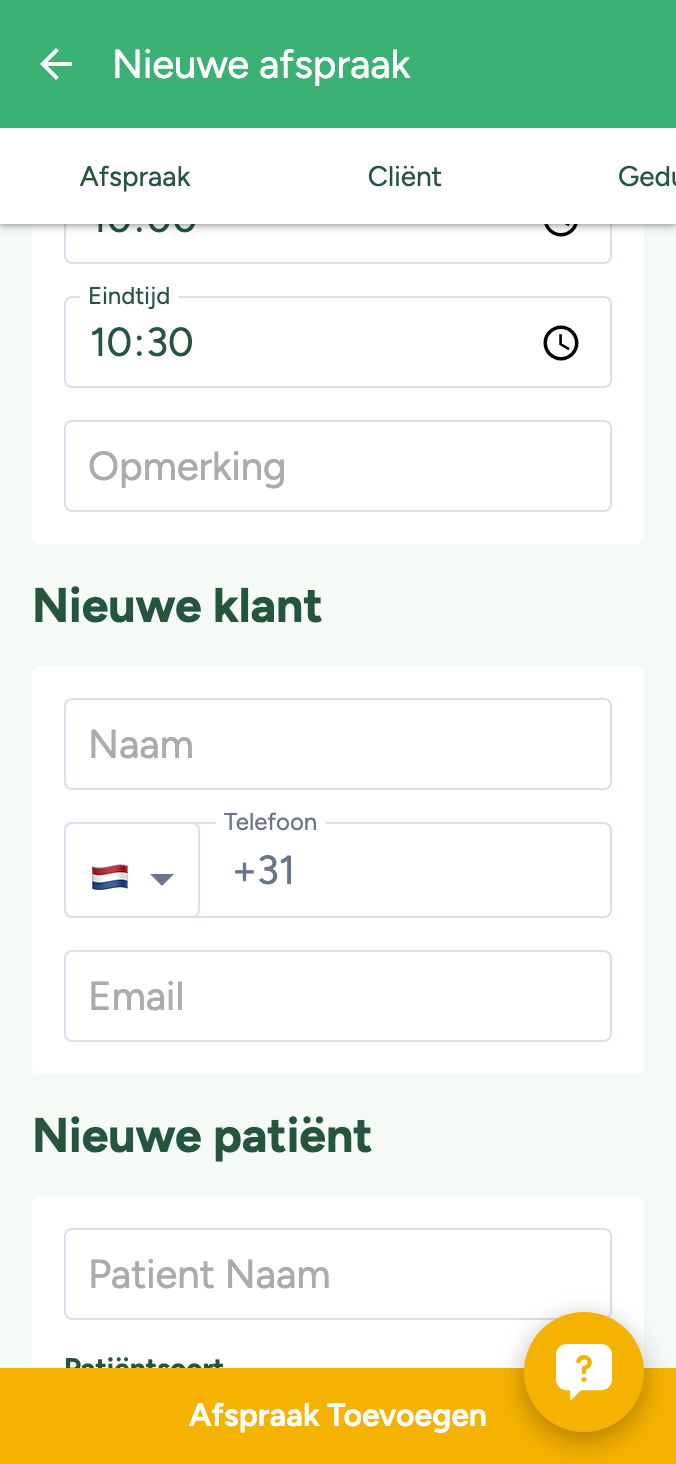Click the partially visible start time field

pos(300,238)
